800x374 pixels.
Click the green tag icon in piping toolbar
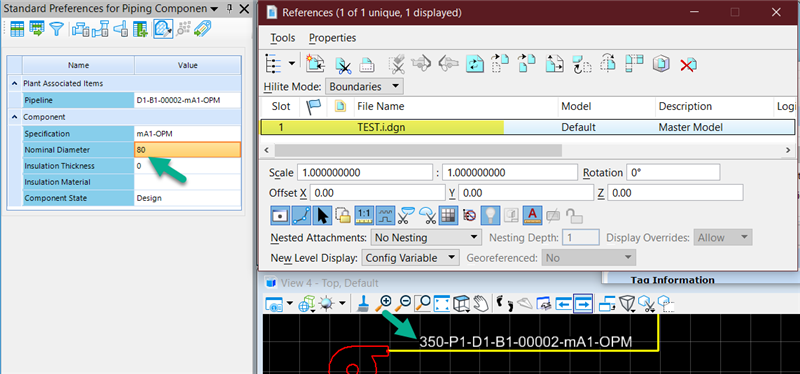tap(203, 29)
